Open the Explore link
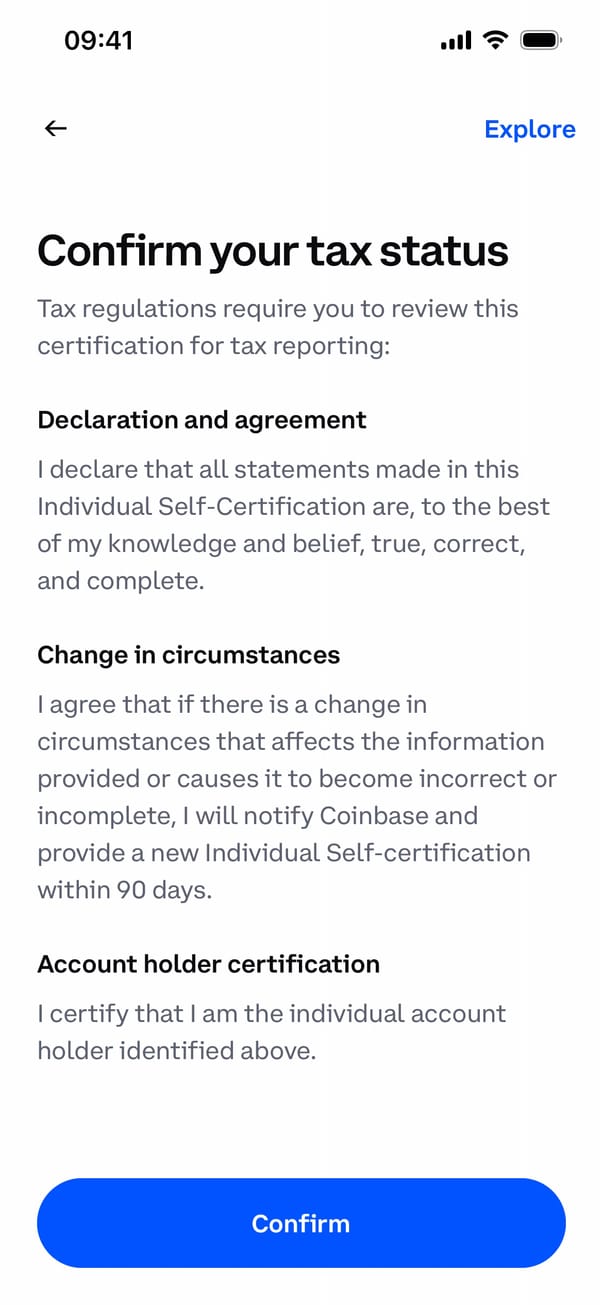The height and width of the screenshot is (1305, 603). pyautogui.click(x=529, y=129)
